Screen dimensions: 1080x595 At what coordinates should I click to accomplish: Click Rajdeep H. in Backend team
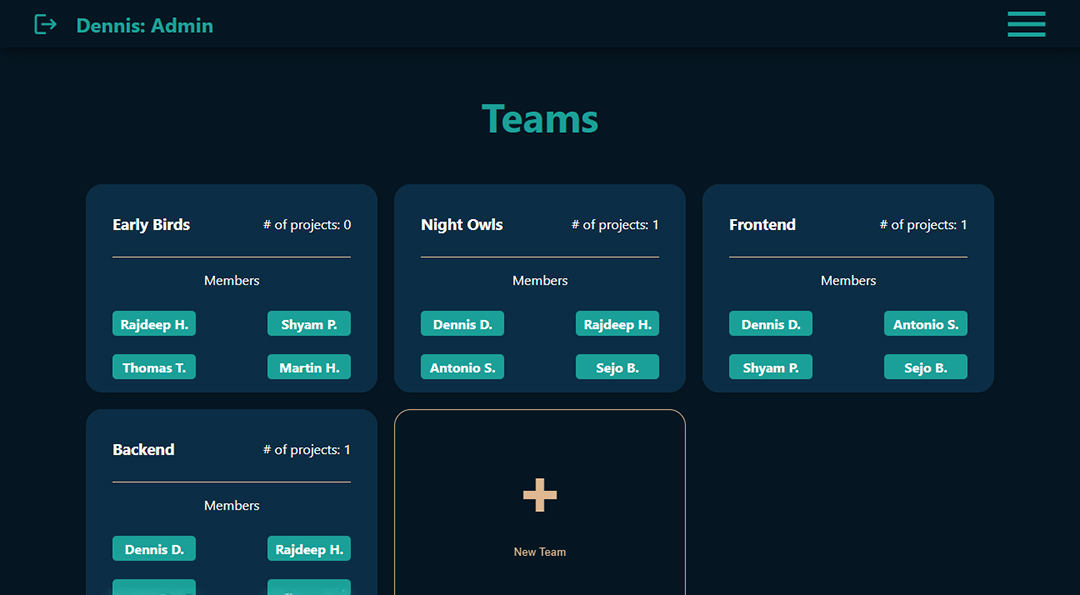click(309, 549)
